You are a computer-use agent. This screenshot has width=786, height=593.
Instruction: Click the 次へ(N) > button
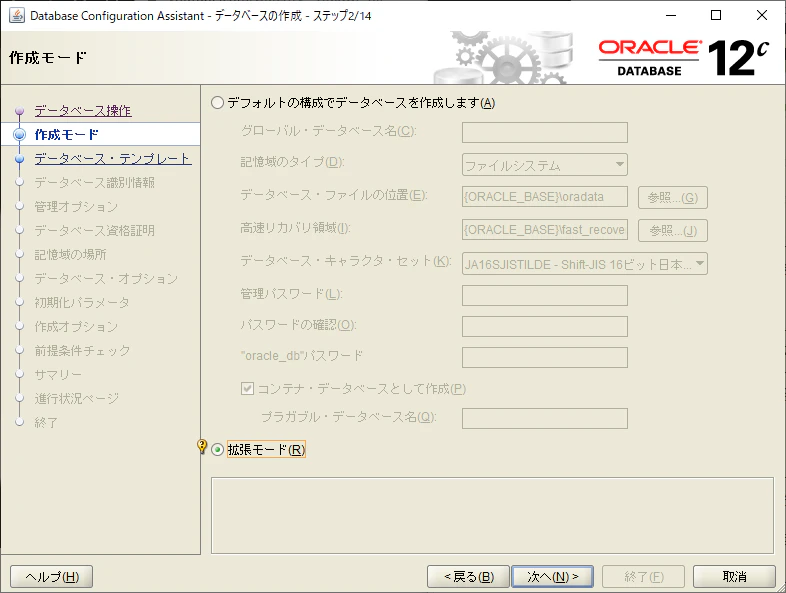(x=552, y=576)
